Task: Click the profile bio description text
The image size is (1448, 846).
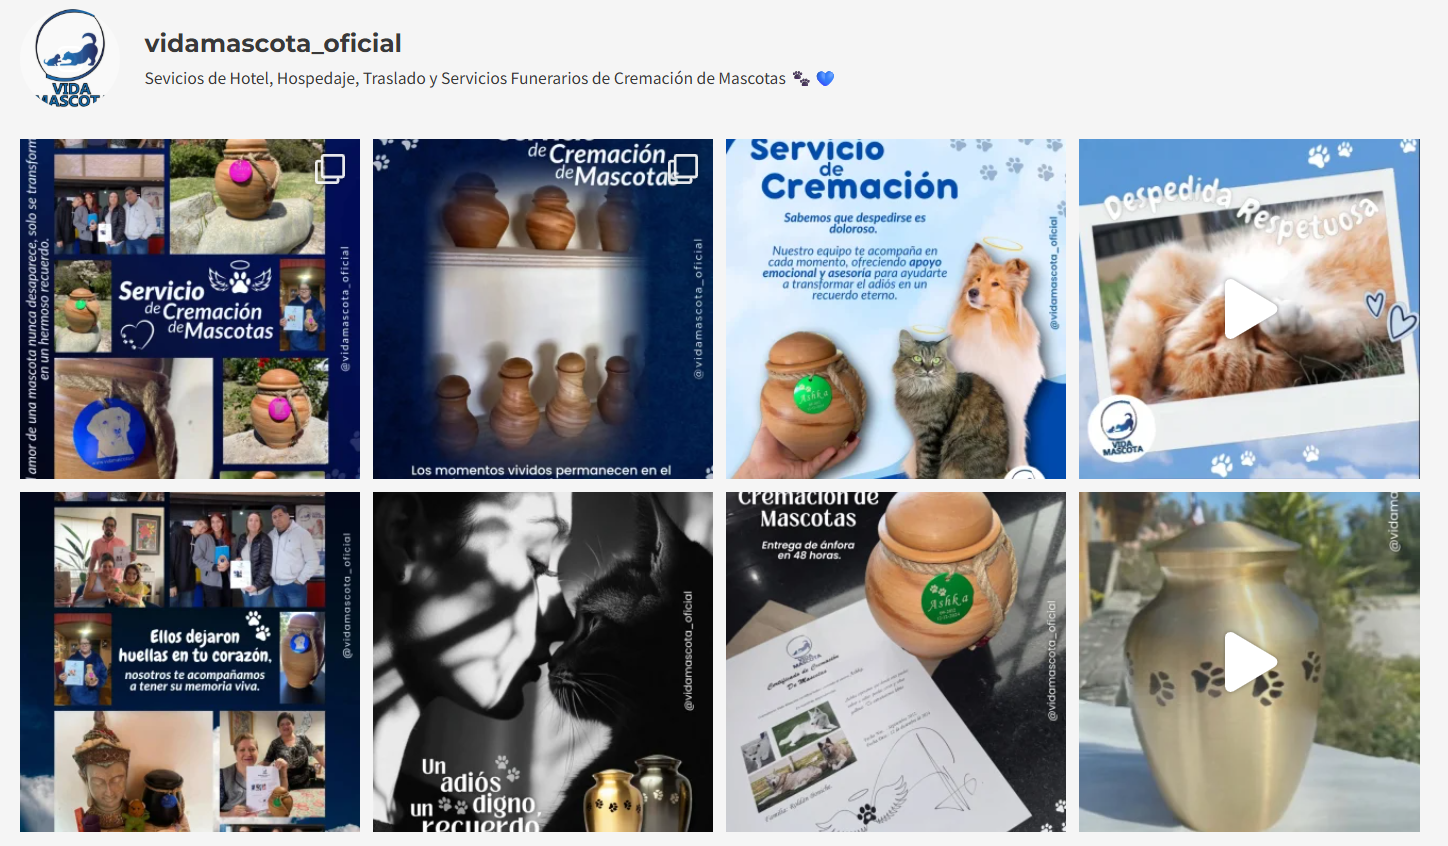Action: coord(465,78)
